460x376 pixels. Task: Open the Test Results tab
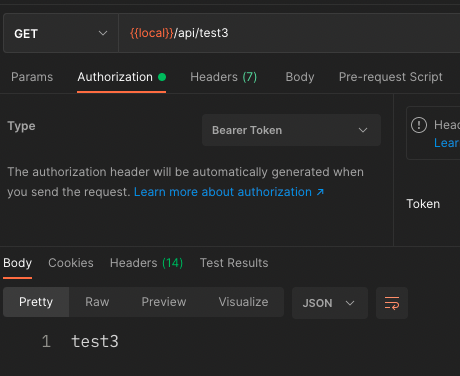[x=234, y=263]
